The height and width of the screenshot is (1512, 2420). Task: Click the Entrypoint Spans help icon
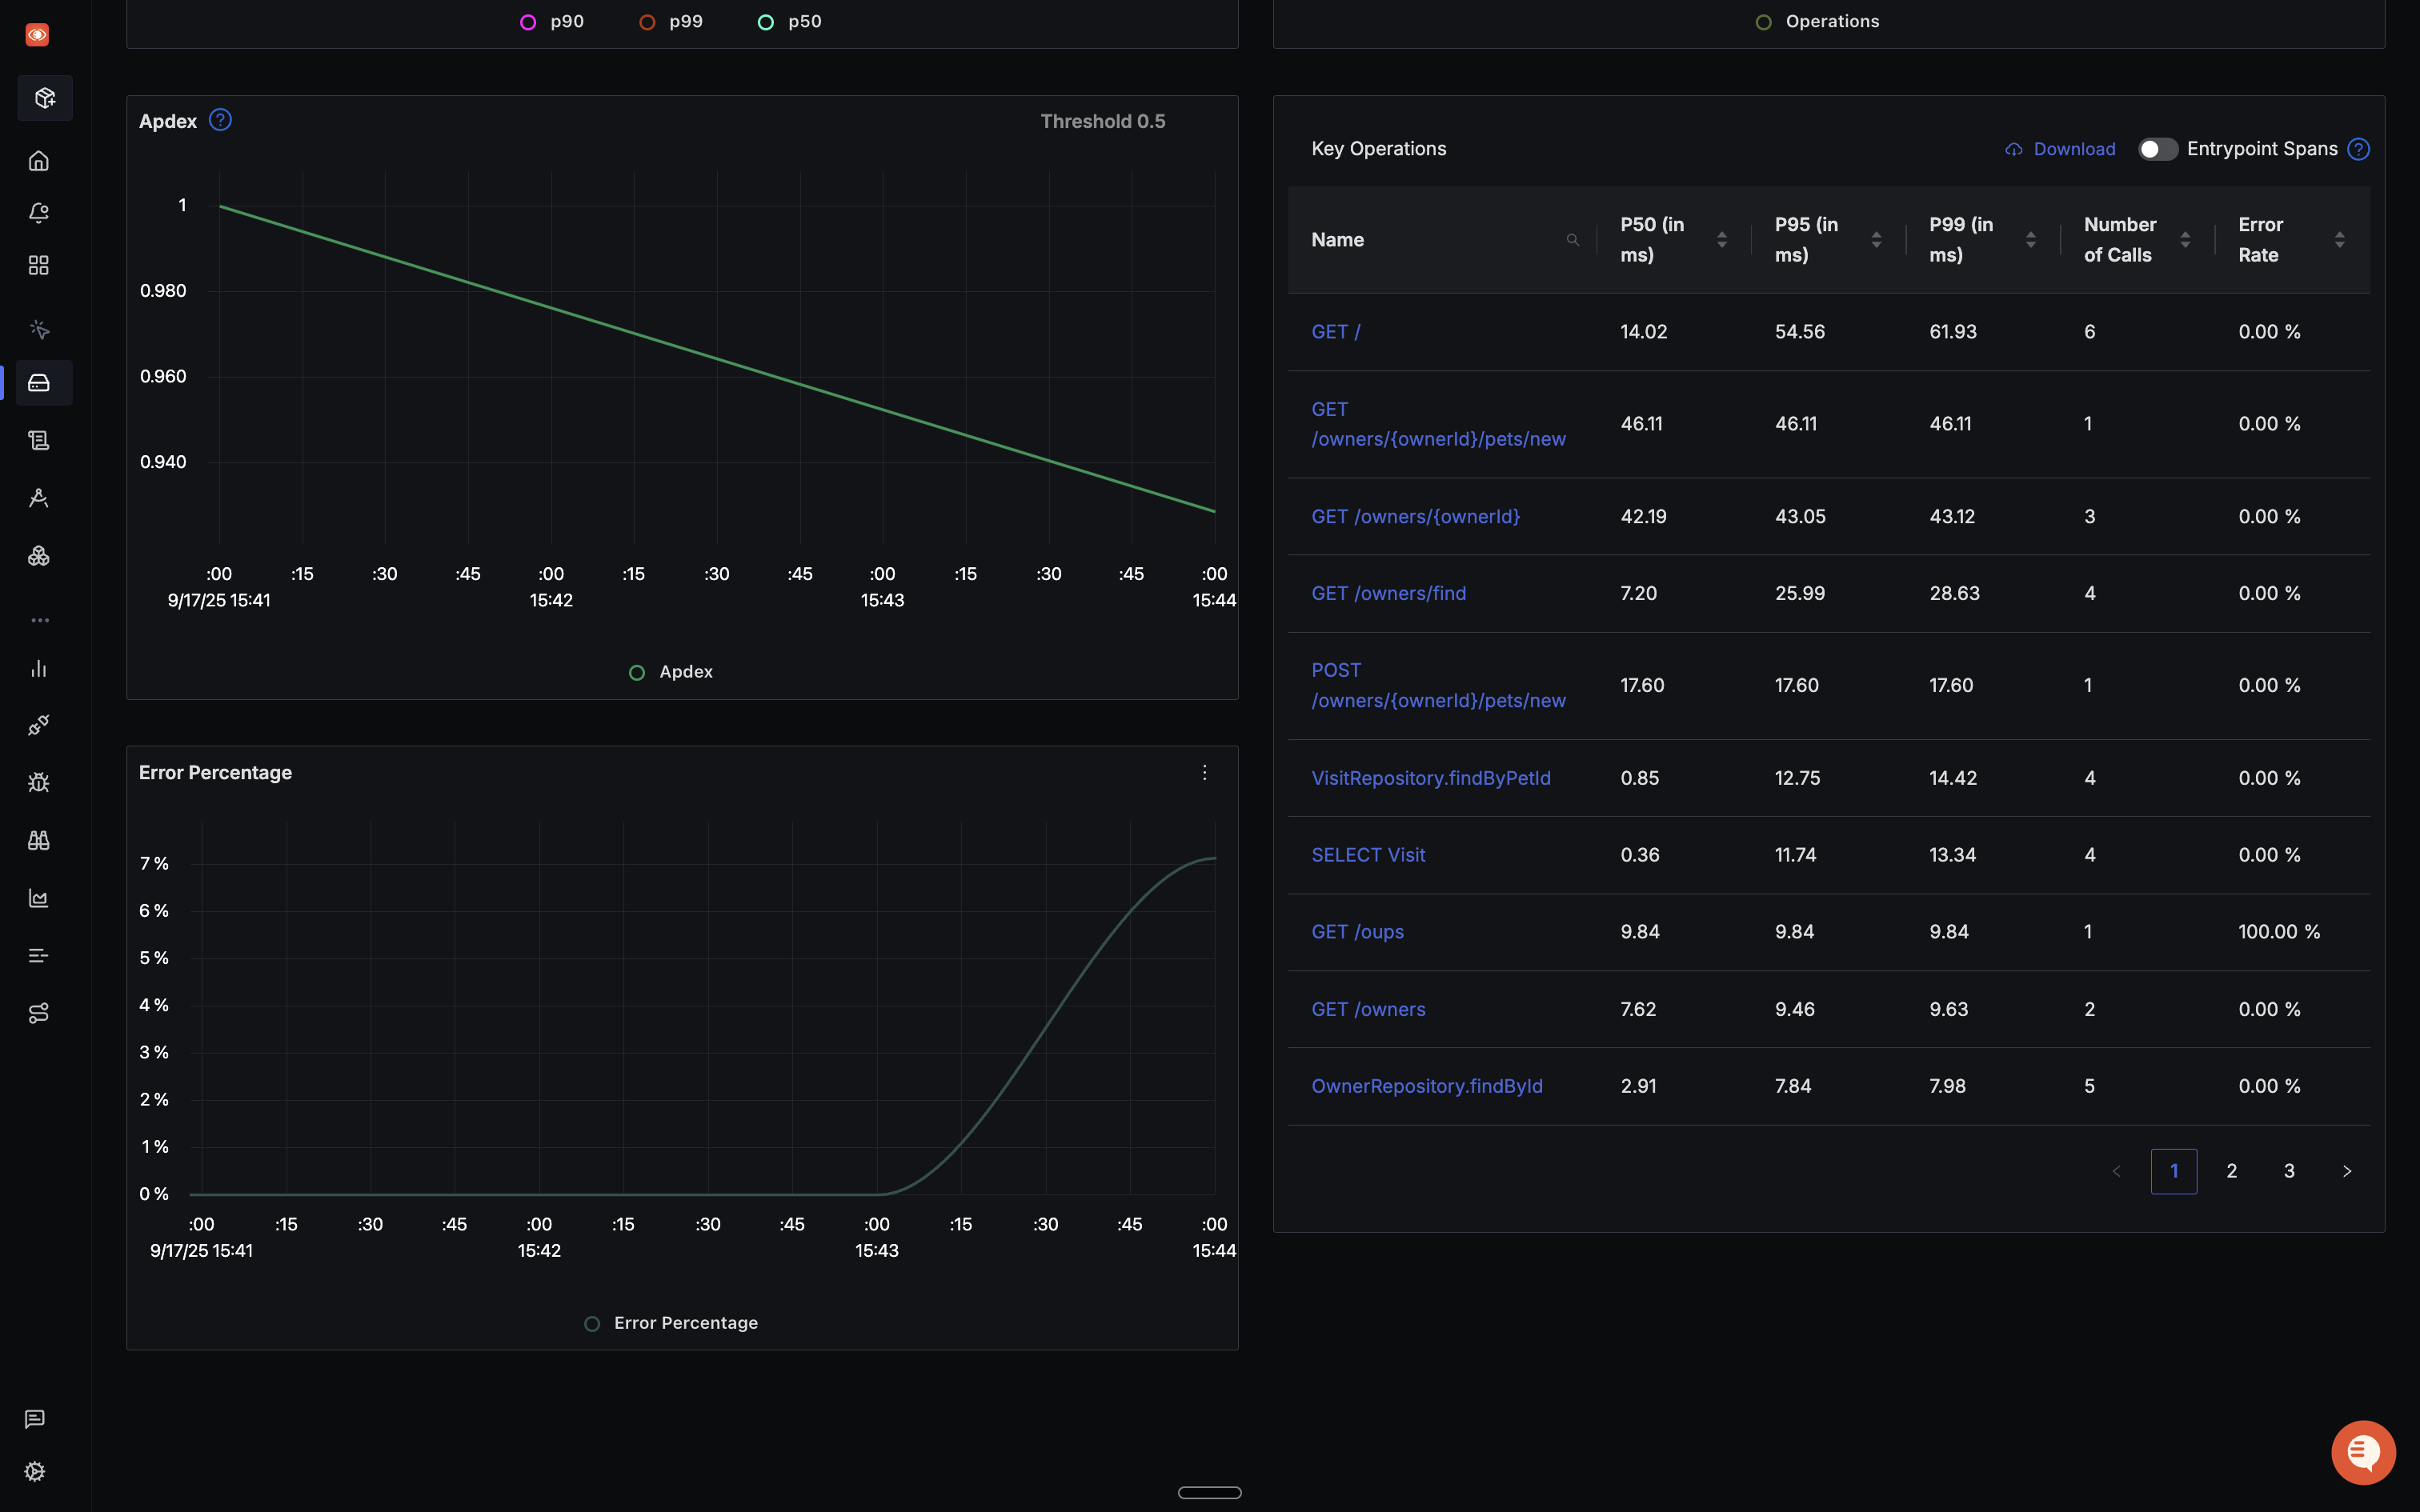point(2358,149)
